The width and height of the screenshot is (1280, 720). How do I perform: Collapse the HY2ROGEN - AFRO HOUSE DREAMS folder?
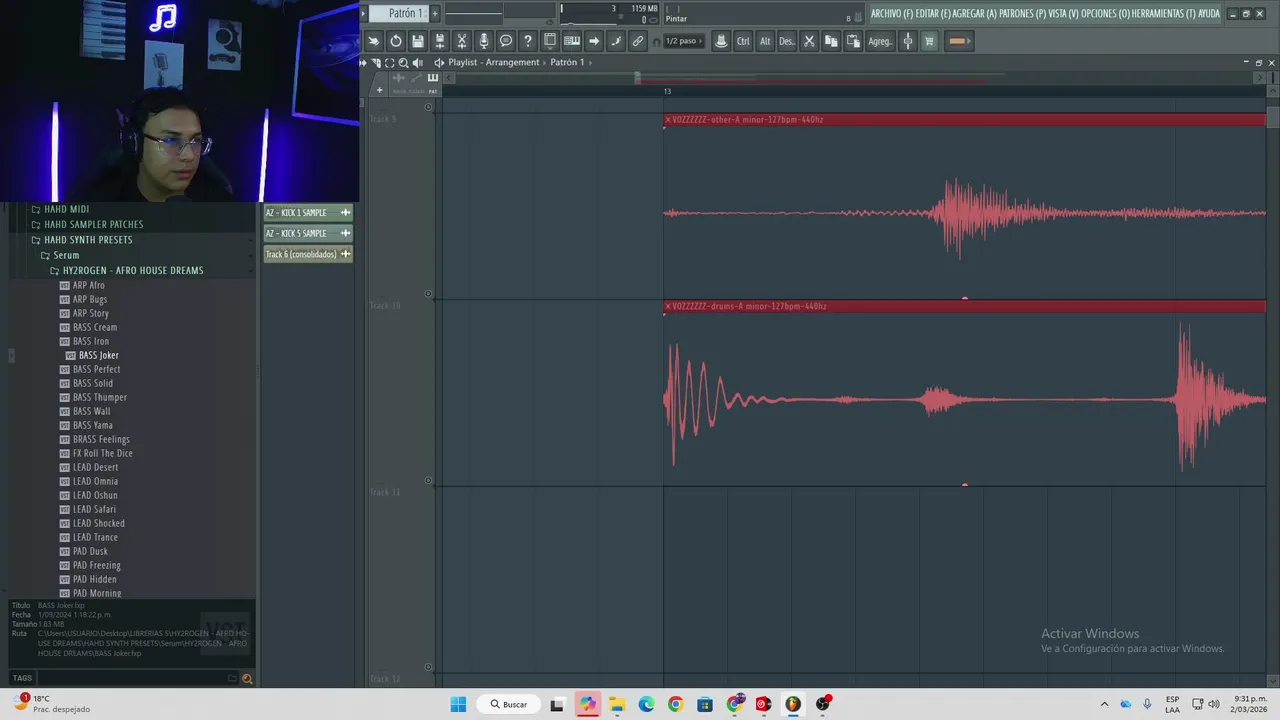133,270
